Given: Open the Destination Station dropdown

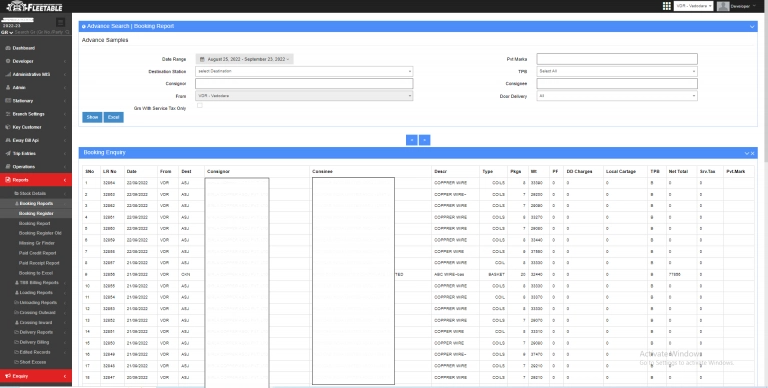Looking at the screenshot, I should (304, 72).
